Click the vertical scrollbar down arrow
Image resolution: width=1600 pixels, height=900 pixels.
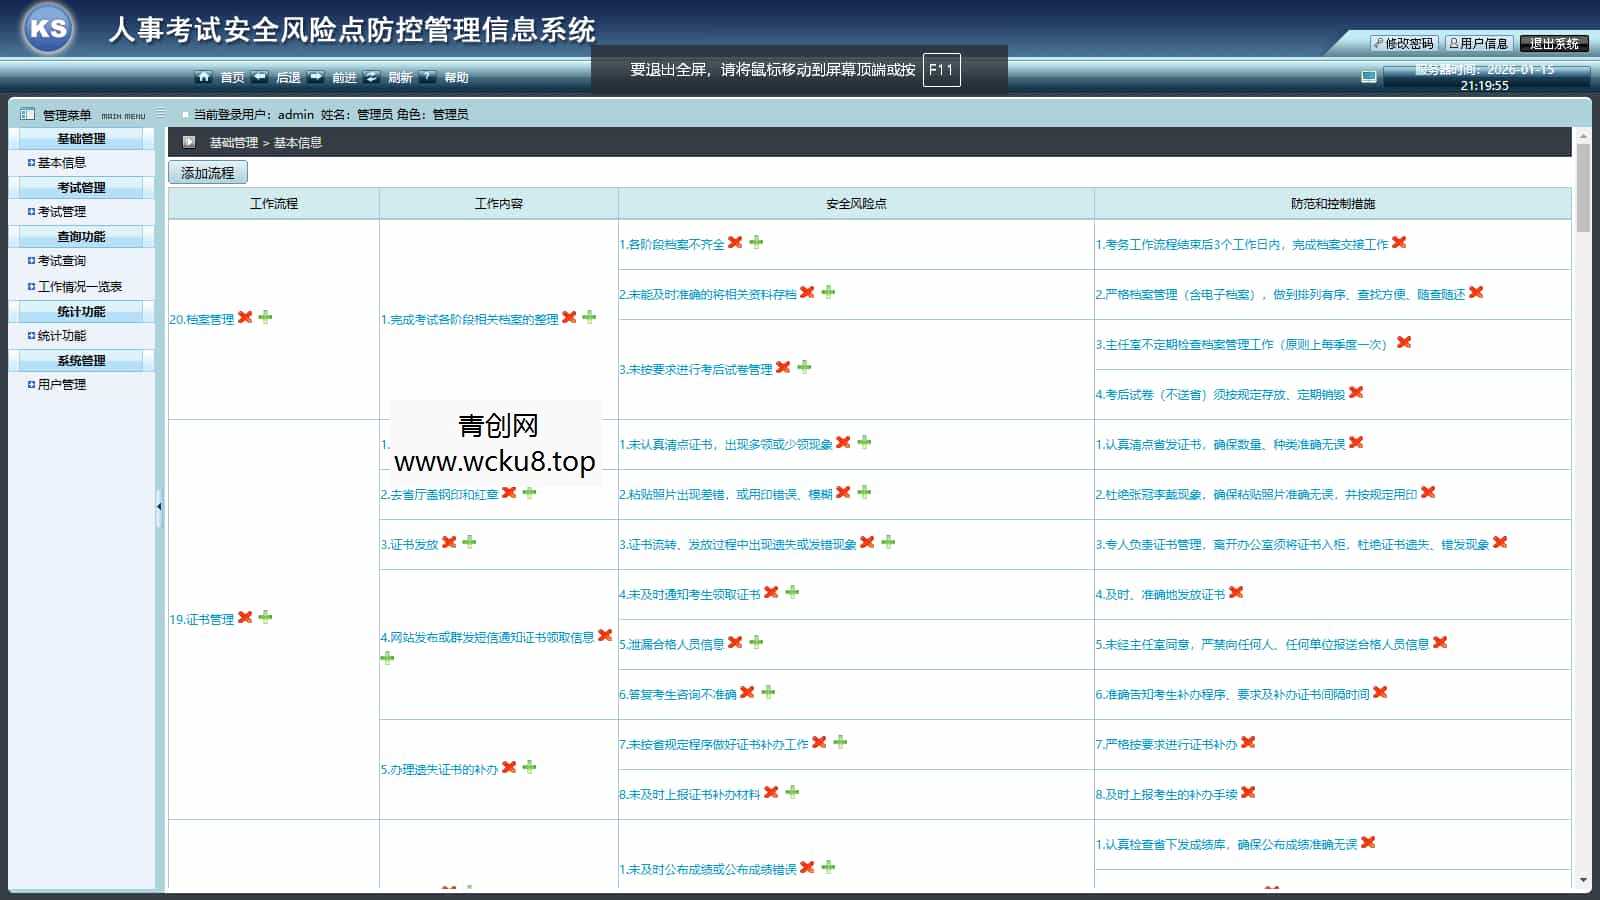point(1582,881)
